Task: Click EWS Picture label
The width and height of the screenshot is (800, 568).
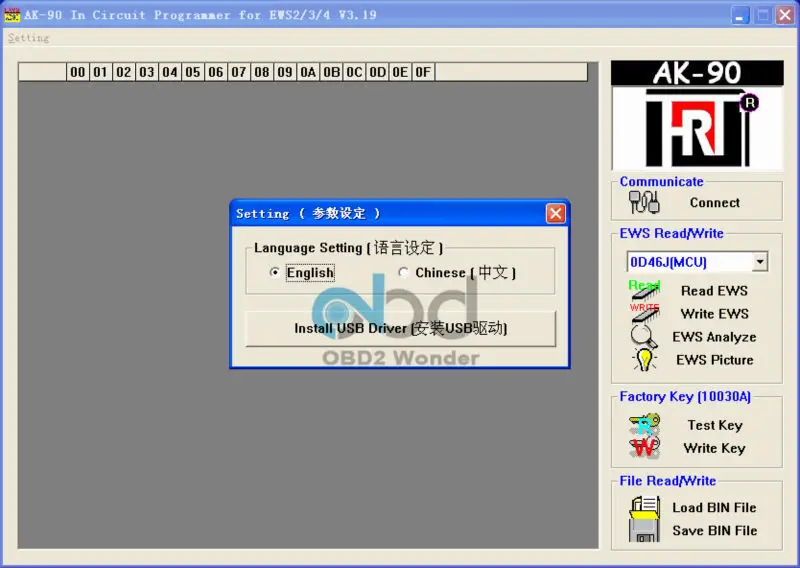Action: (714, 360)
